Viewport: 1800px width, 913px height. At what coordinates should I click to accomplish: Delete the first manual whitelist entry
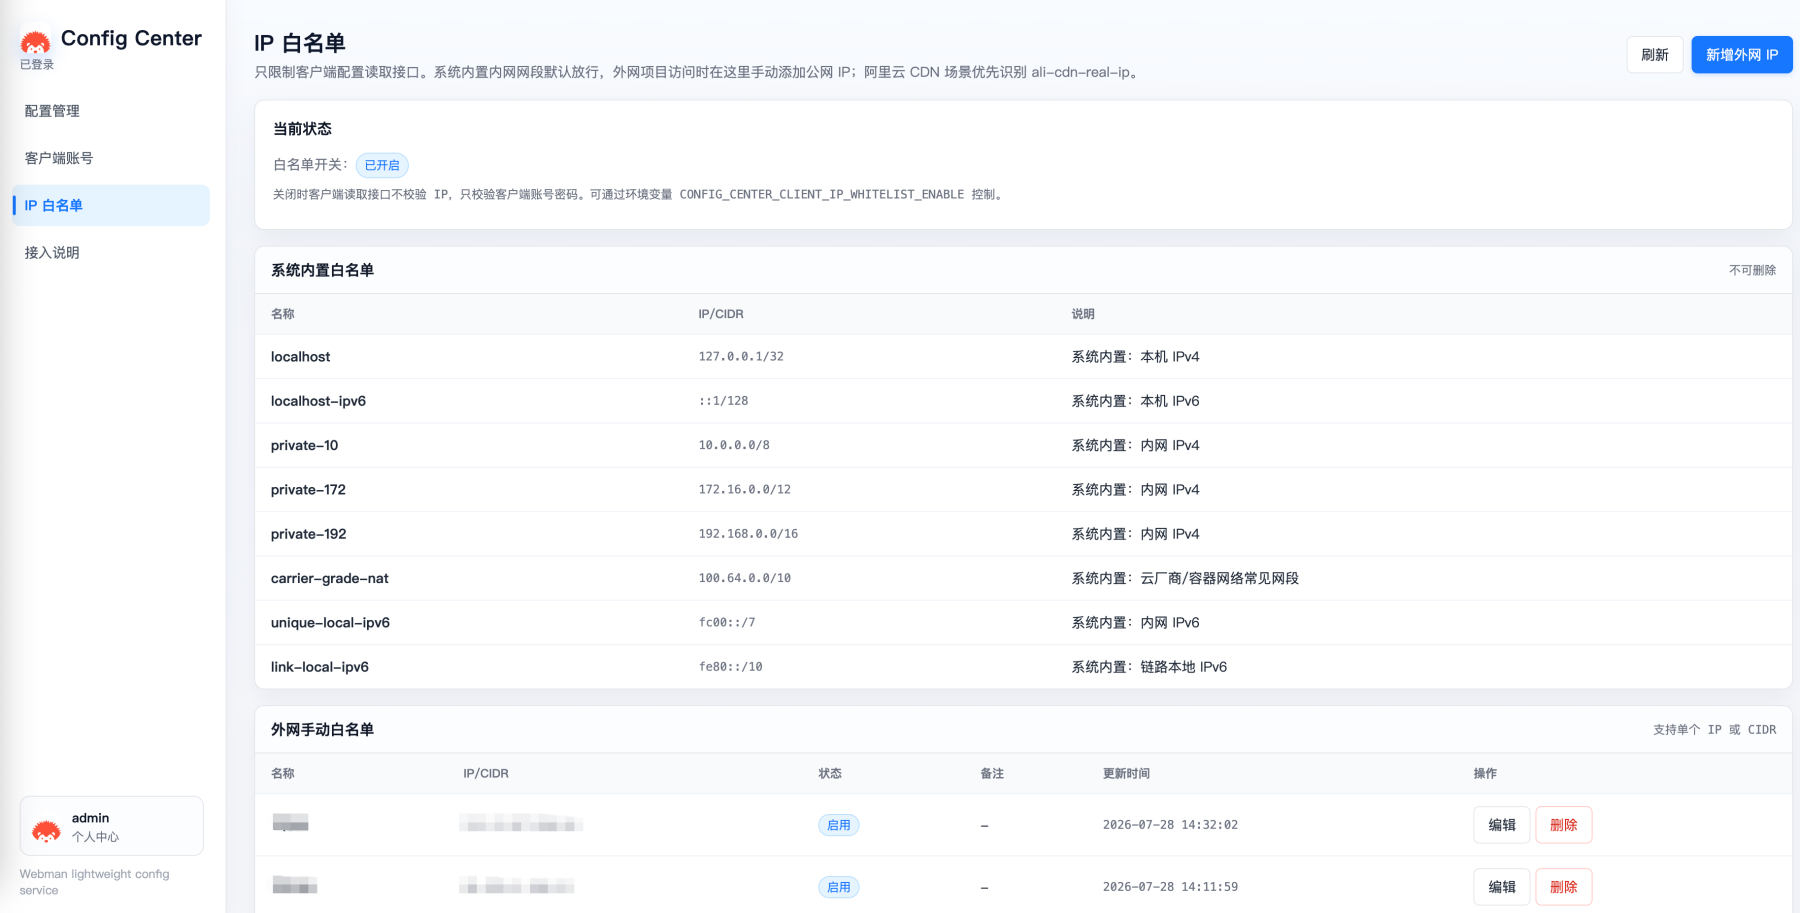(x=1564, y=825)
